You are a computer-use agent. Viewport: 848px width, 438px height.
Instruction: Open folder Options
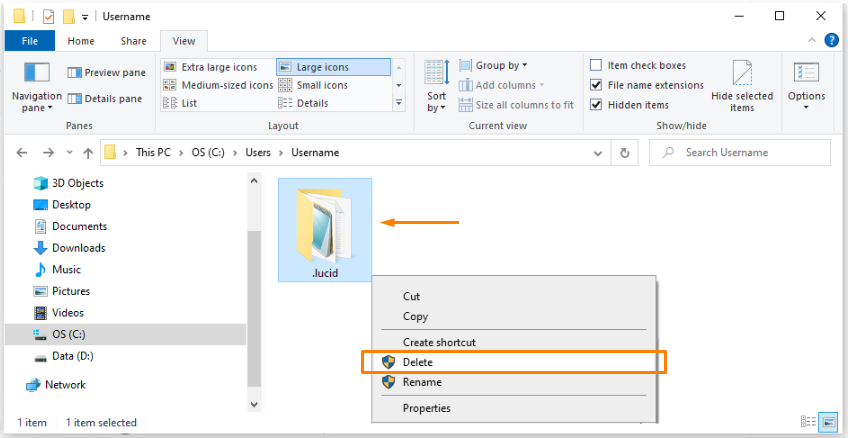(x=806, y=87)
